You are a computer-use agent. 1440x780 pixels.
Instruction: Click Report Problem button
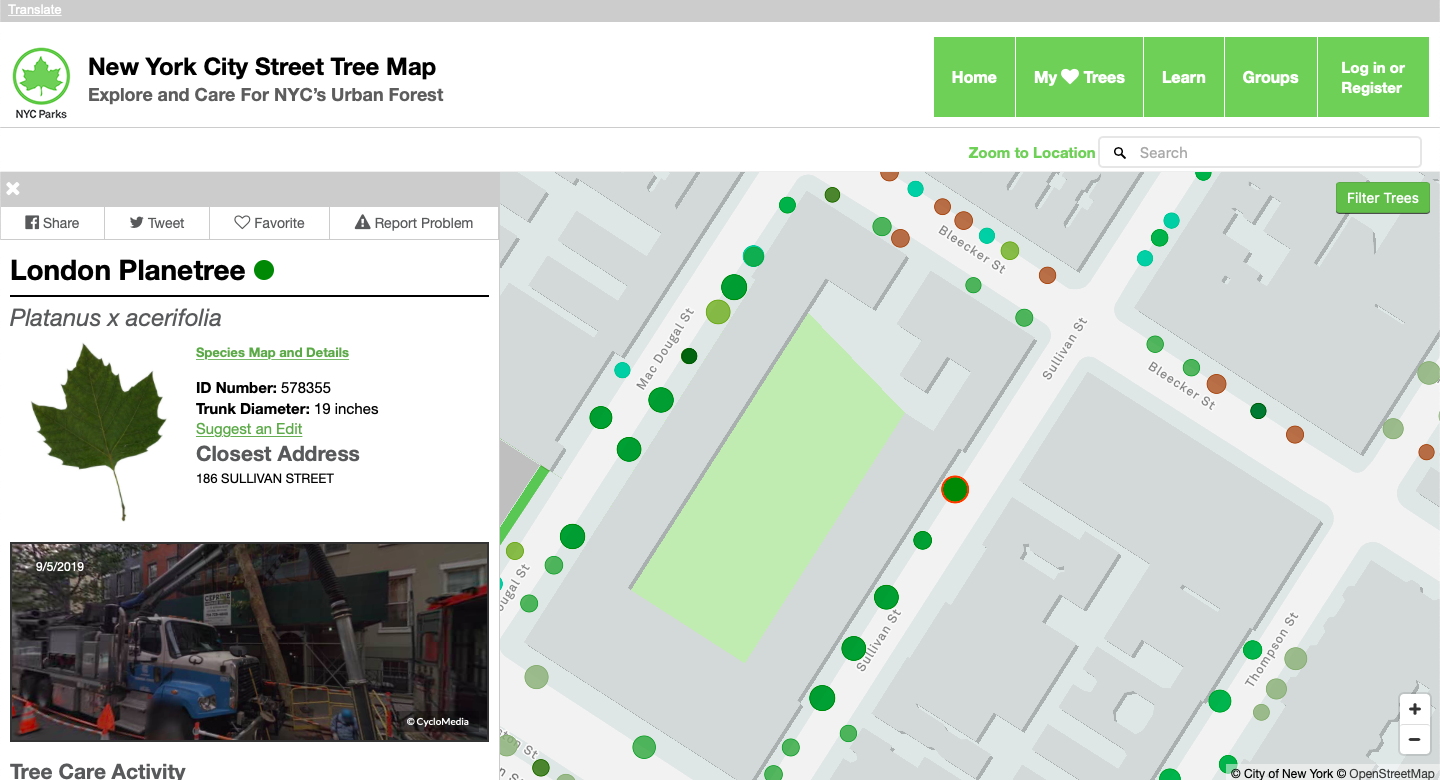(x=414, y=223)
